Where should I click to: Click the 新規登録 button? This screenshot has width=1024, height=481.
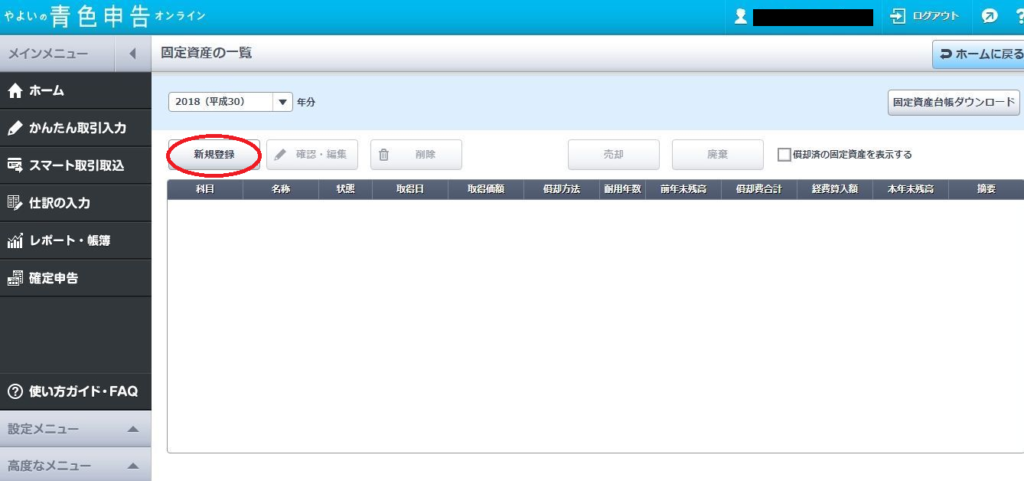point(214,155)
